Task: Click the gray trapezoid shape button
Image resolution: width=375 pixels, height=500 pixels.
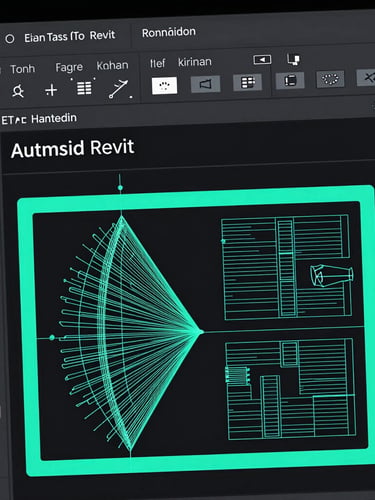Action: (205, 84)
